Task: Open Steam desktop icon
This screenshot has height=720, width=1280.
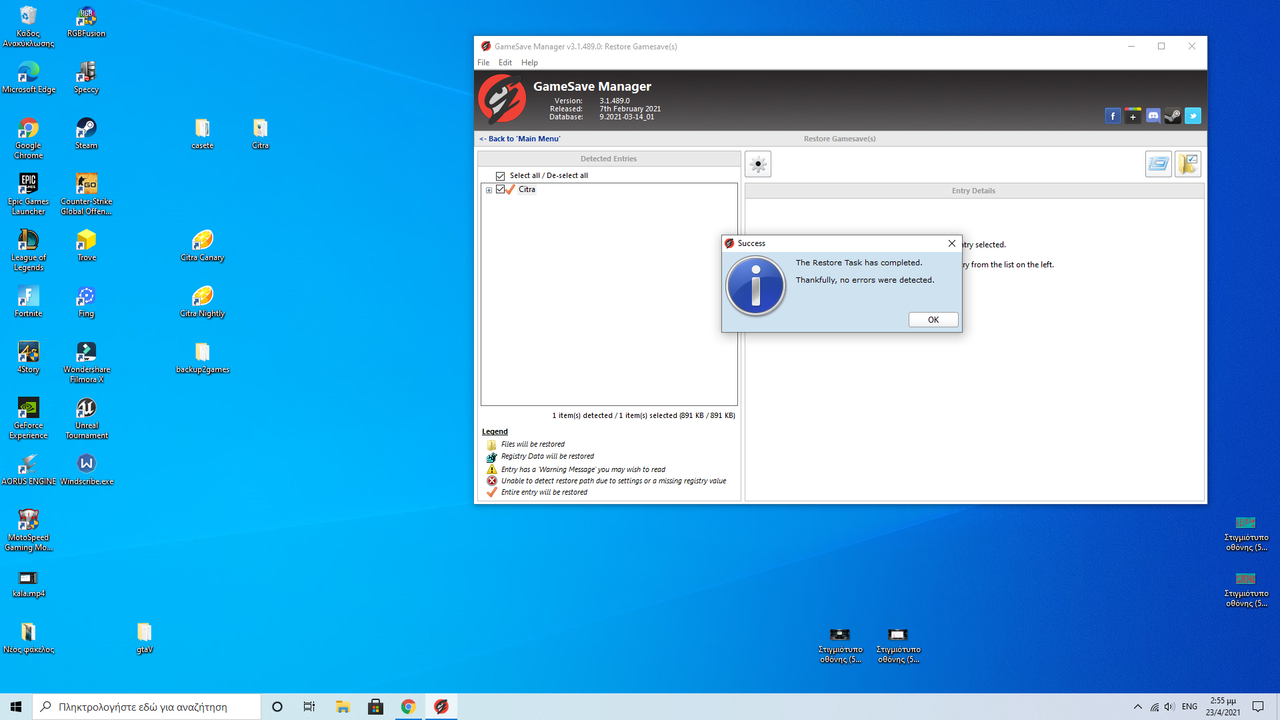Action: click(86, 134)
